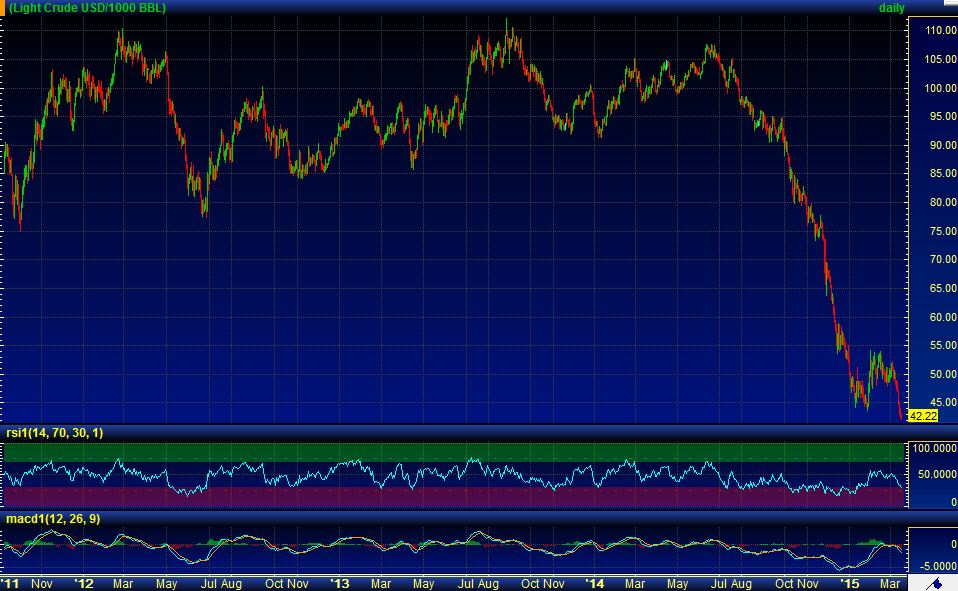Click the Light Crude USD/1000 BBL title
The width and height of the screenshot is (958, 591).
(88, 8)
